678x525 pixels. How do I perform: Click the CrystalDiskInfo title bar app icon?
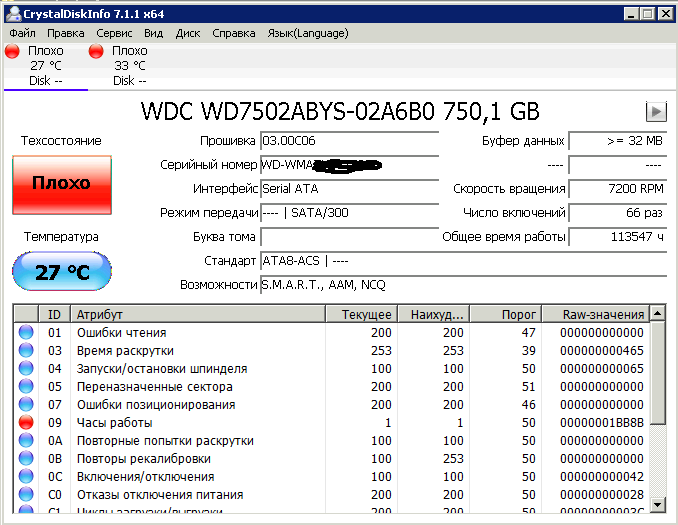pos(13,14)
